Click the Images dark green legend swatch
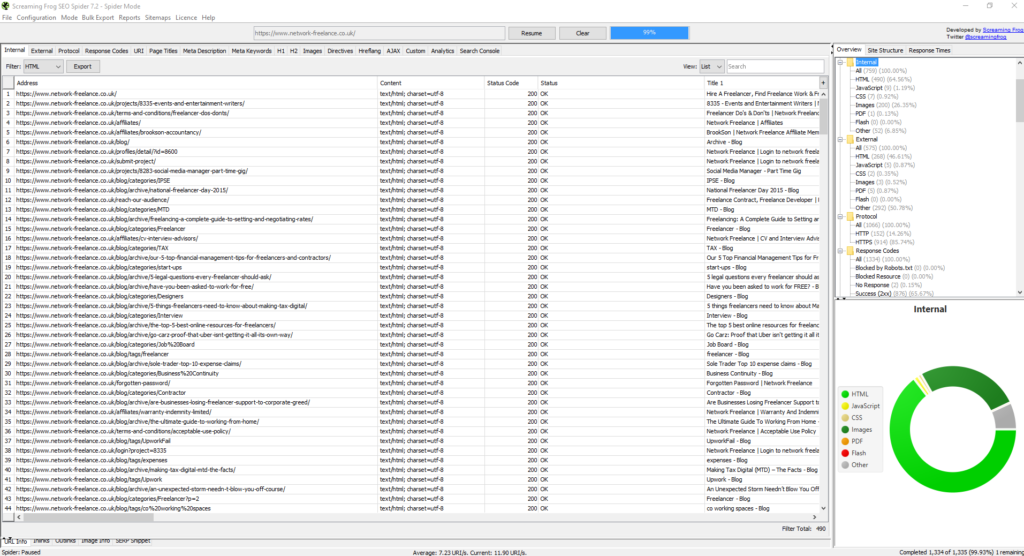Image resolution: width=1024 pixels, height=556 pixels. 845,430
